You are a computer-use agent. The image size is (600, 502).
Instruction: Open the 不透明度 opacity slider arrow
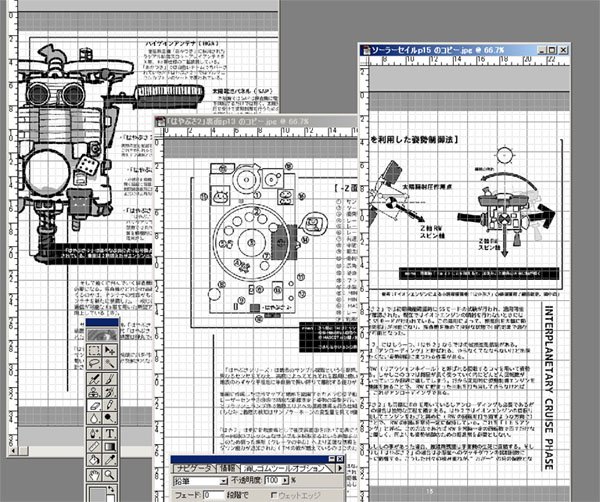285,481
